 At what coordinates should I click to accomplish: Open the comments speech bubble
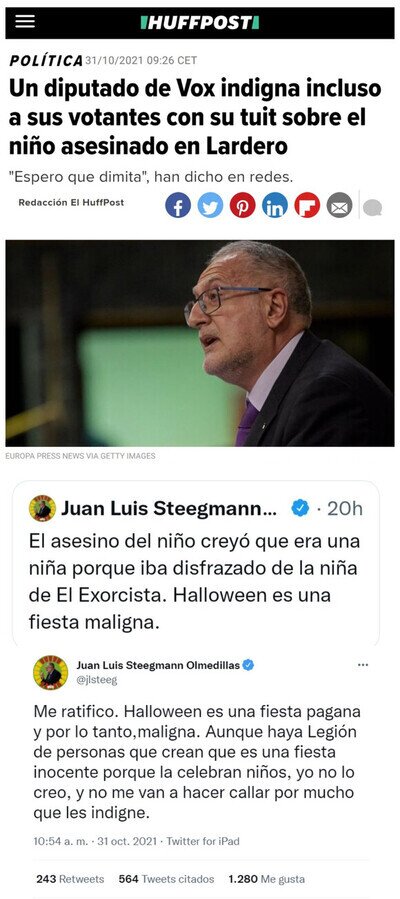(x=372, y=207)
